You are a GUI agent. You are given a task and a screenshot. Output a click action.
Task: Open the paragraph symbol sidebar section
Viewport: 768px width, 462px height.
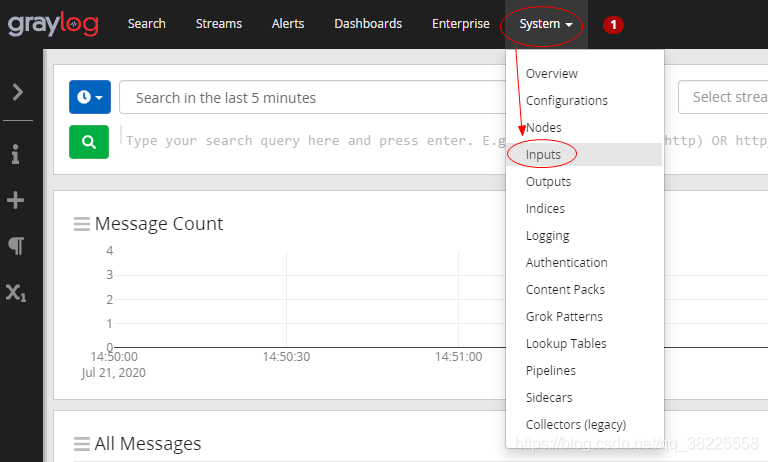click(16, 245)
